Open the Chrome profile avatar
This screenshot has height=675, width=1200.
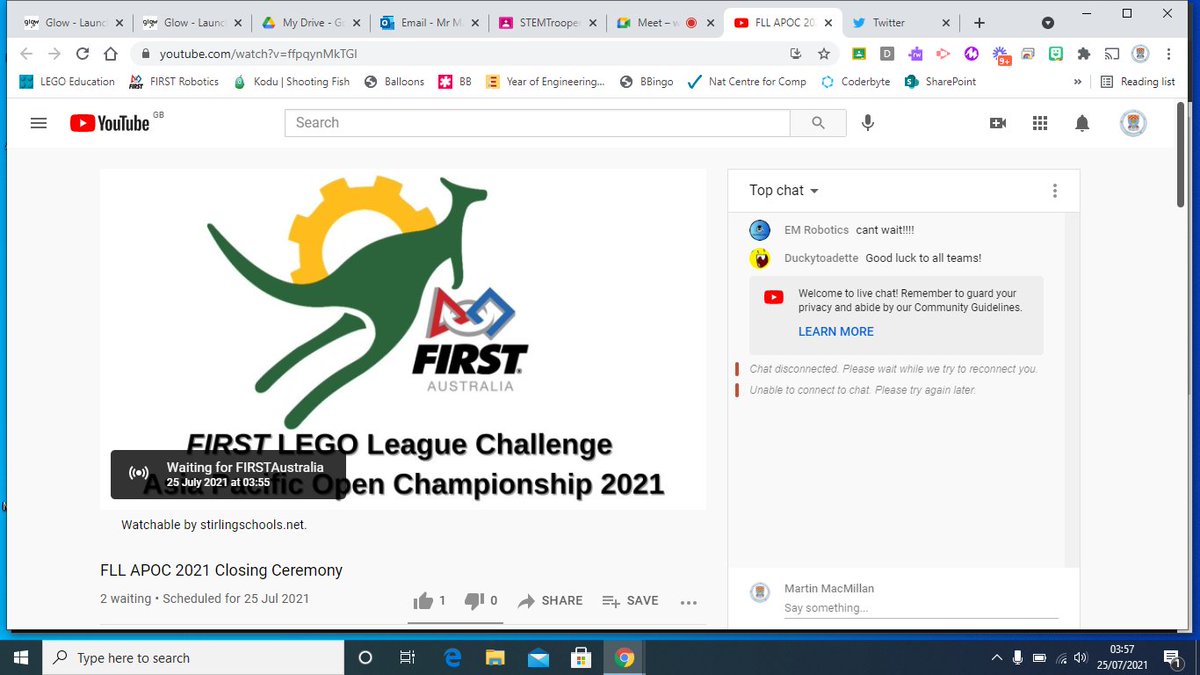tap(1140, 54)
